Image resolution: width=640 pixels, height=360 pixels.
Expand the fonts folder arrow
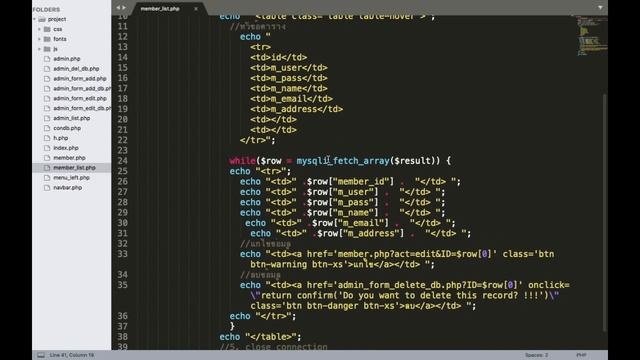point(39,39)
